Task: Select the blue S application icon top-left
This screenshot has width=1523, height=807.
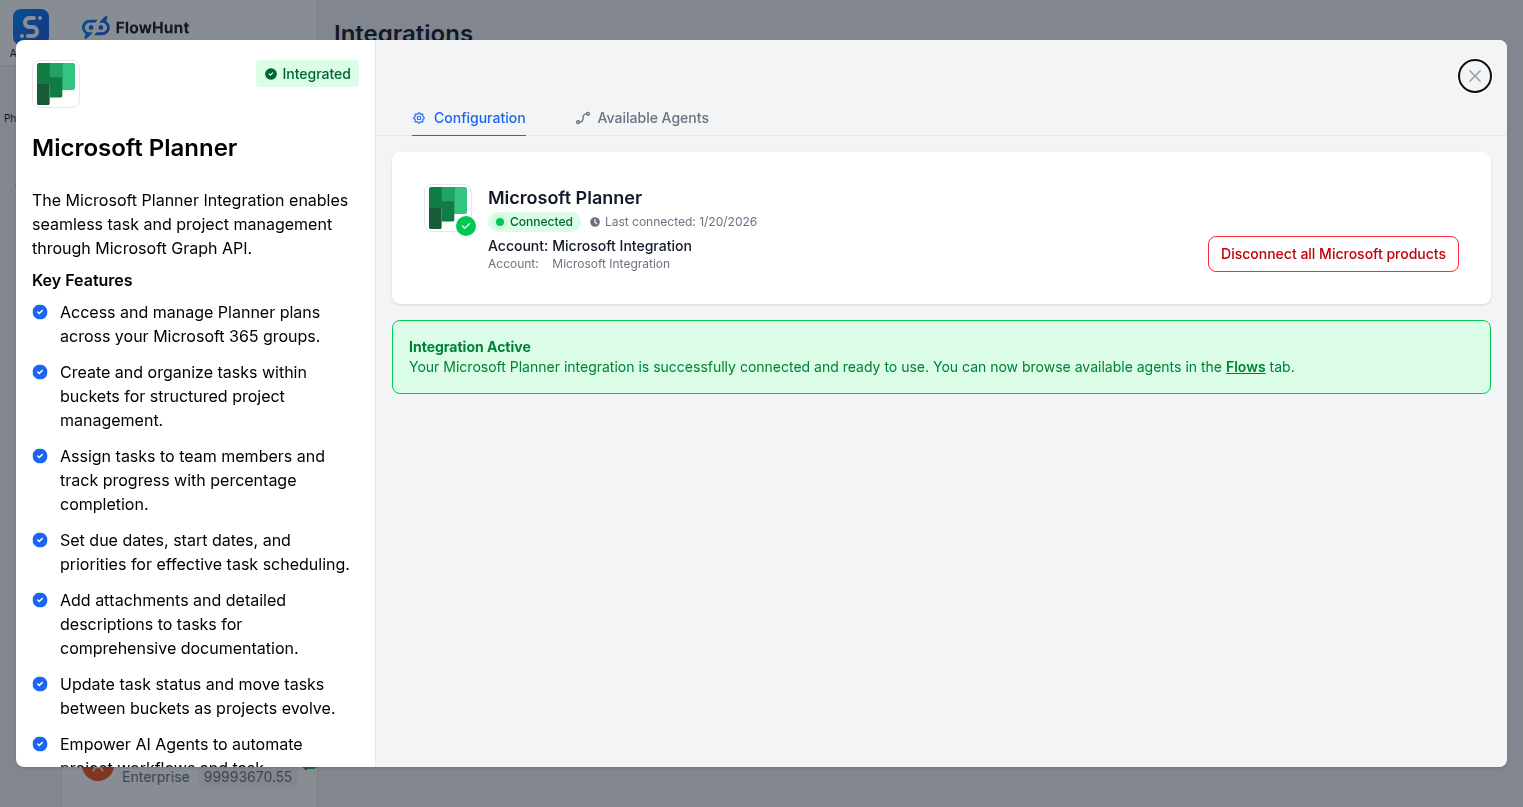Action: [x=30, y=25]
